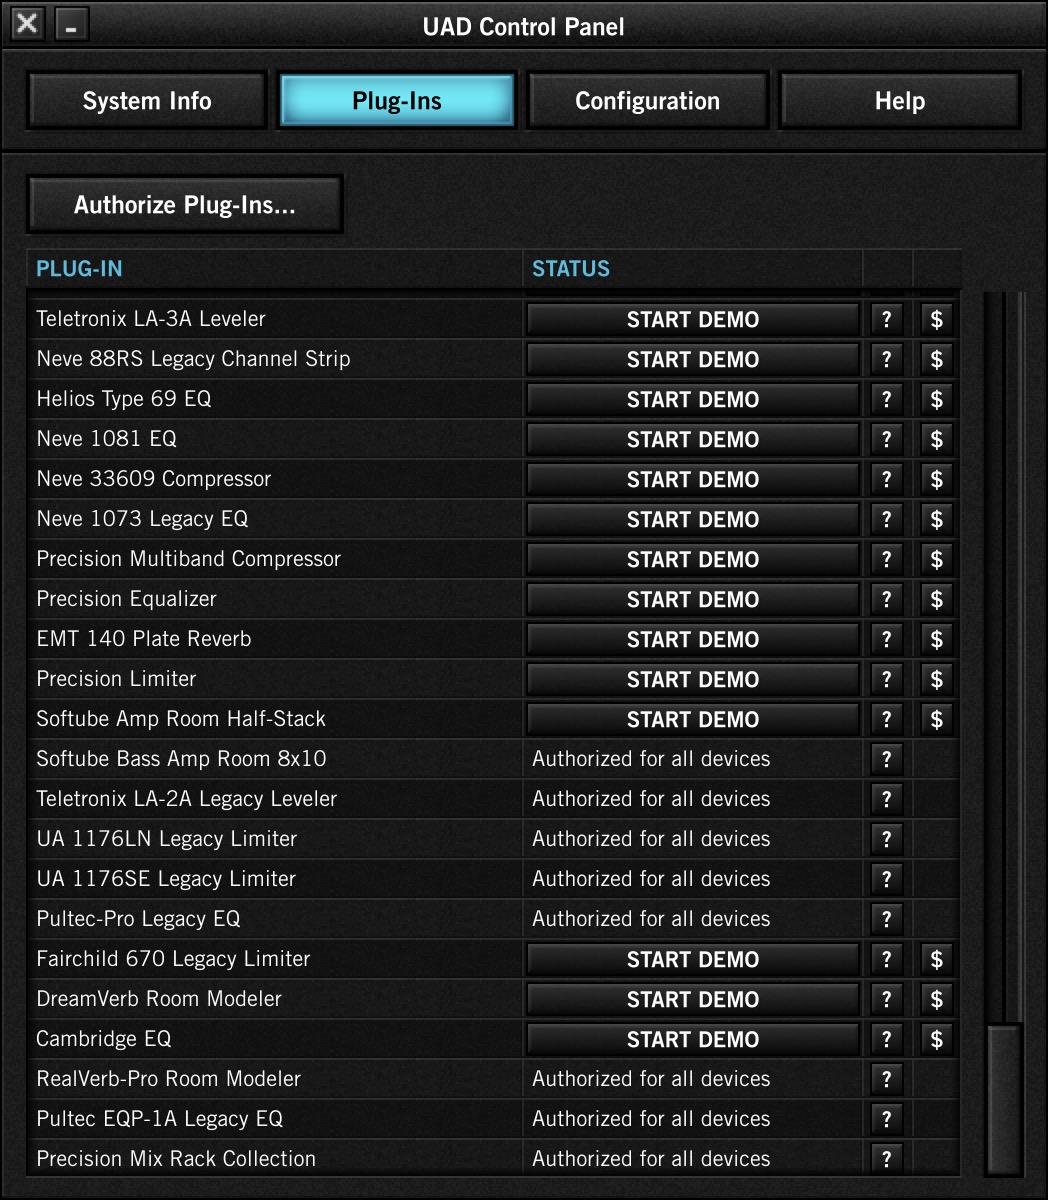Viewport: 1048px width, 1200px height.
Task: Start demo for Neve 88RS Legacy Channel Strip
Action: click(692, 359)
